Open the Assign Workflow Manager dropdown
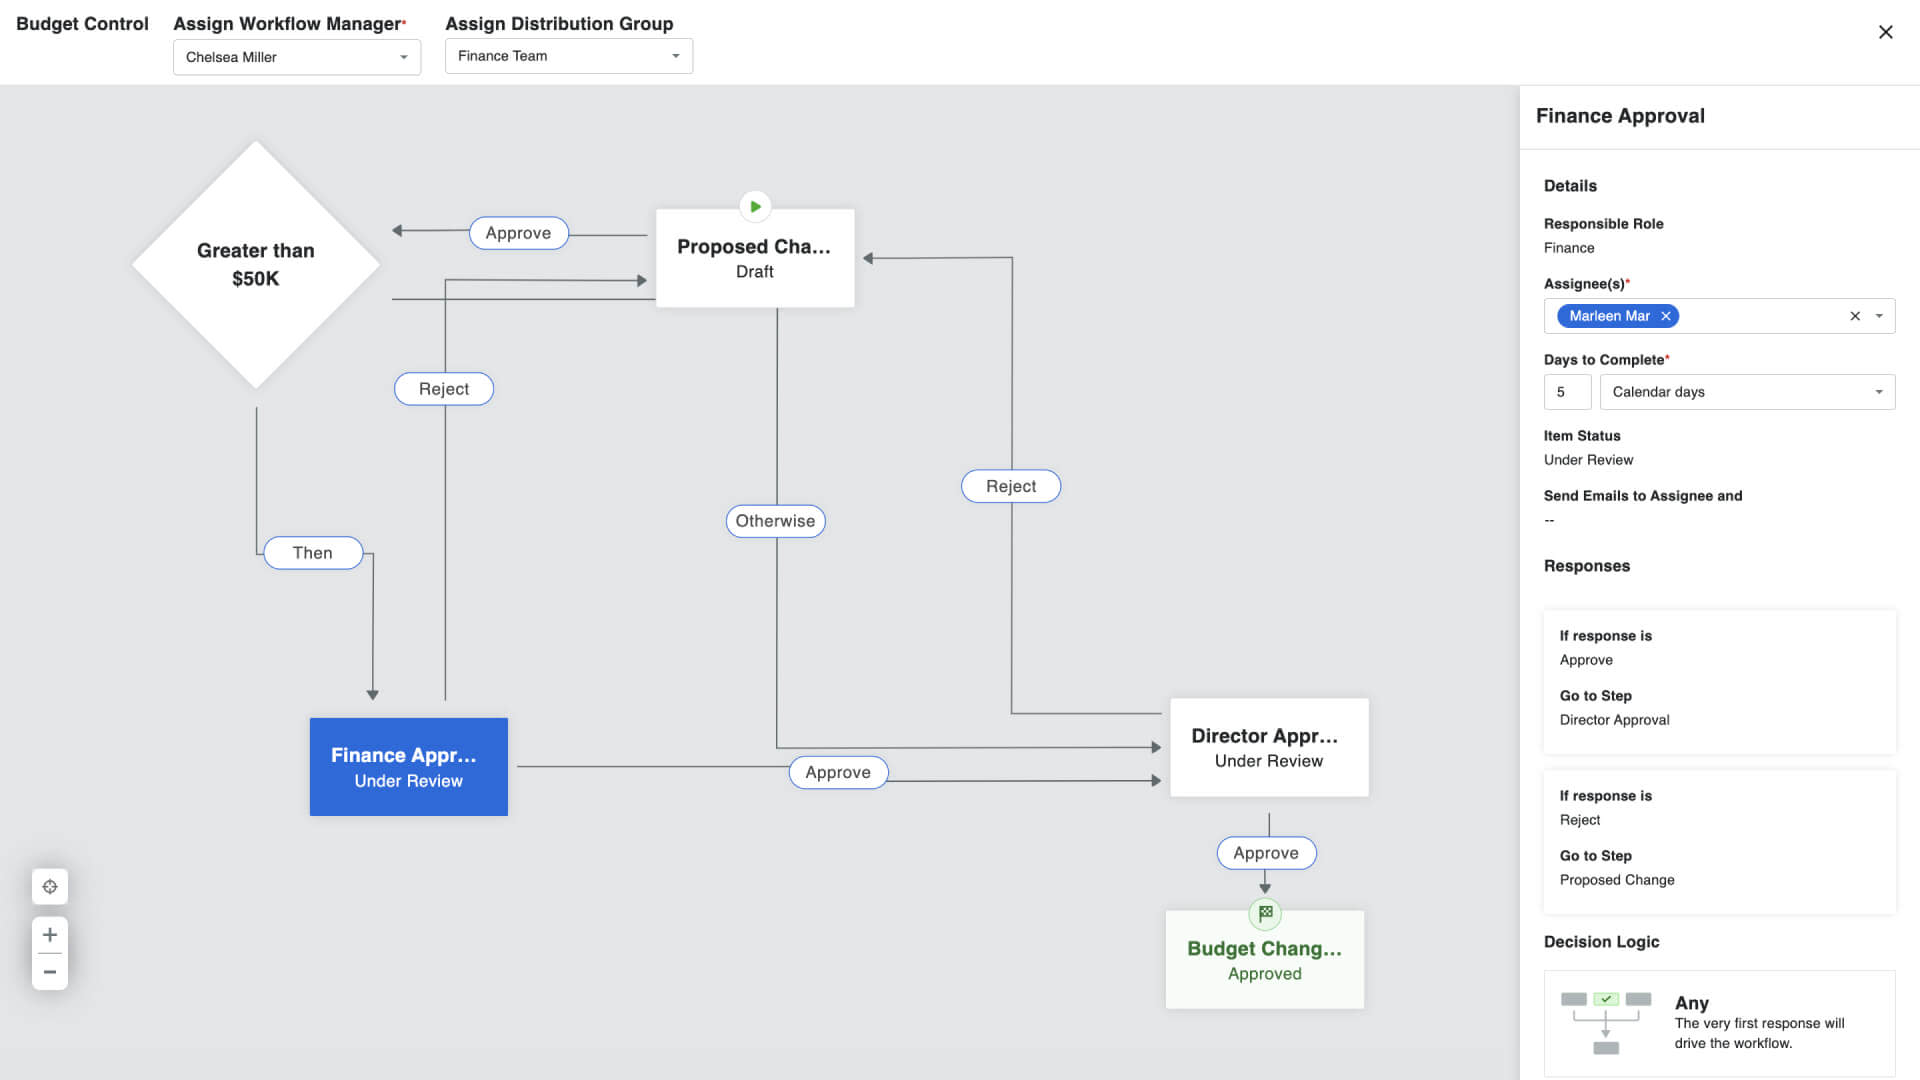 click(x=297, y=57)
